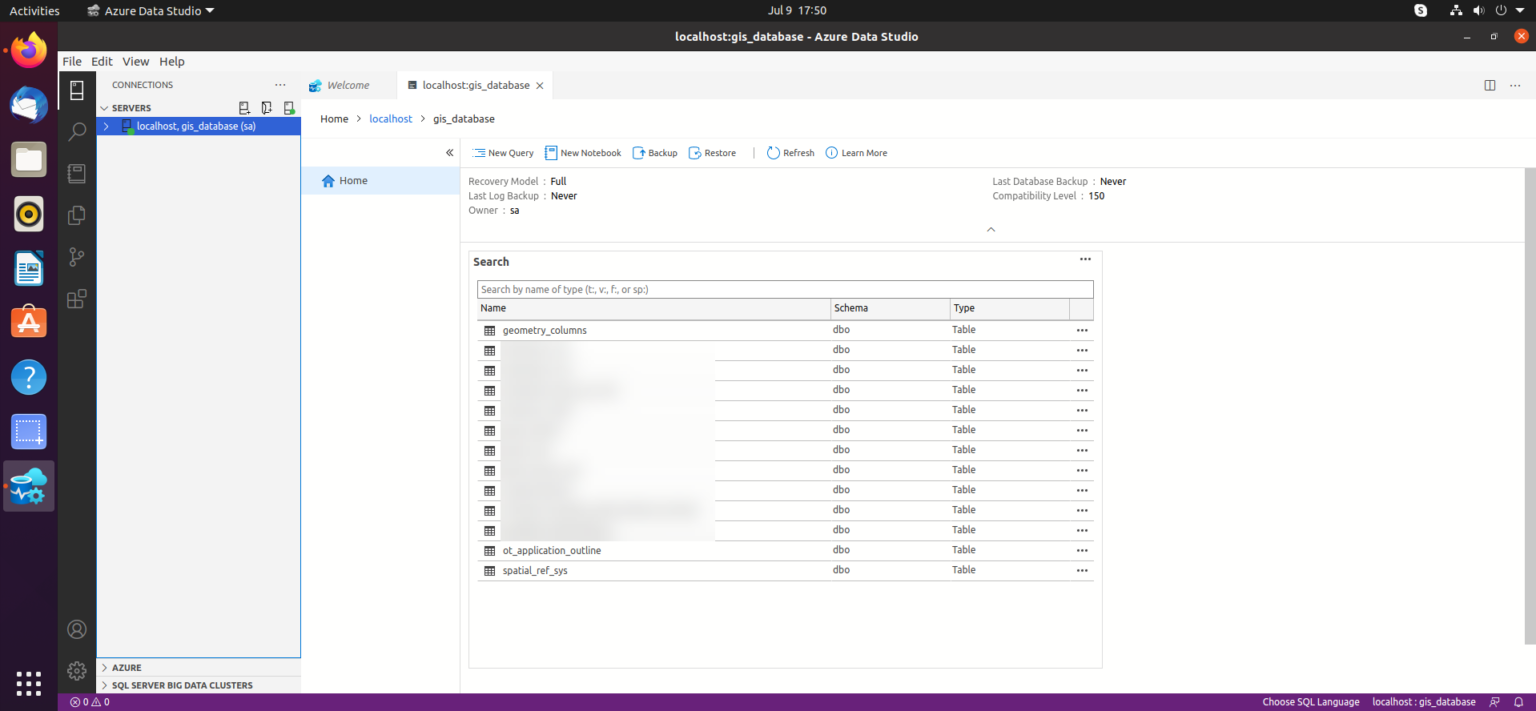Open the Notebooks view from the sidebar
This screenshot has width=1536, height=711.
(x=77, y=173)
